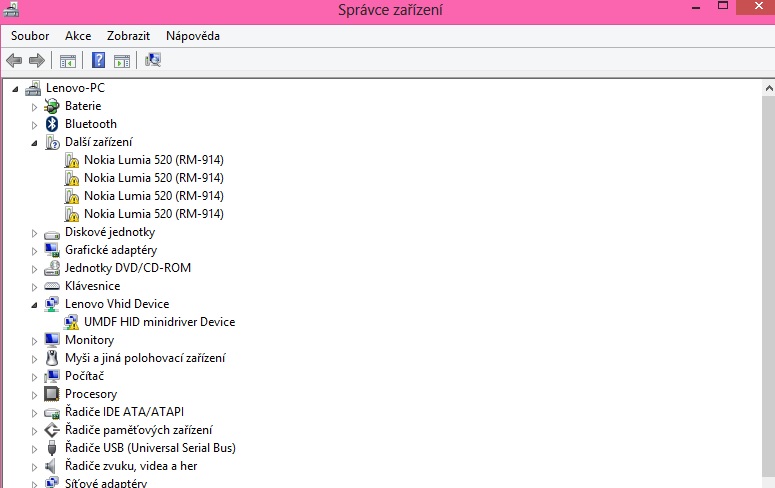Select the Řadiče zvuku, videa a her label
This screenshot has height=488, width=775.
(131, 466)
